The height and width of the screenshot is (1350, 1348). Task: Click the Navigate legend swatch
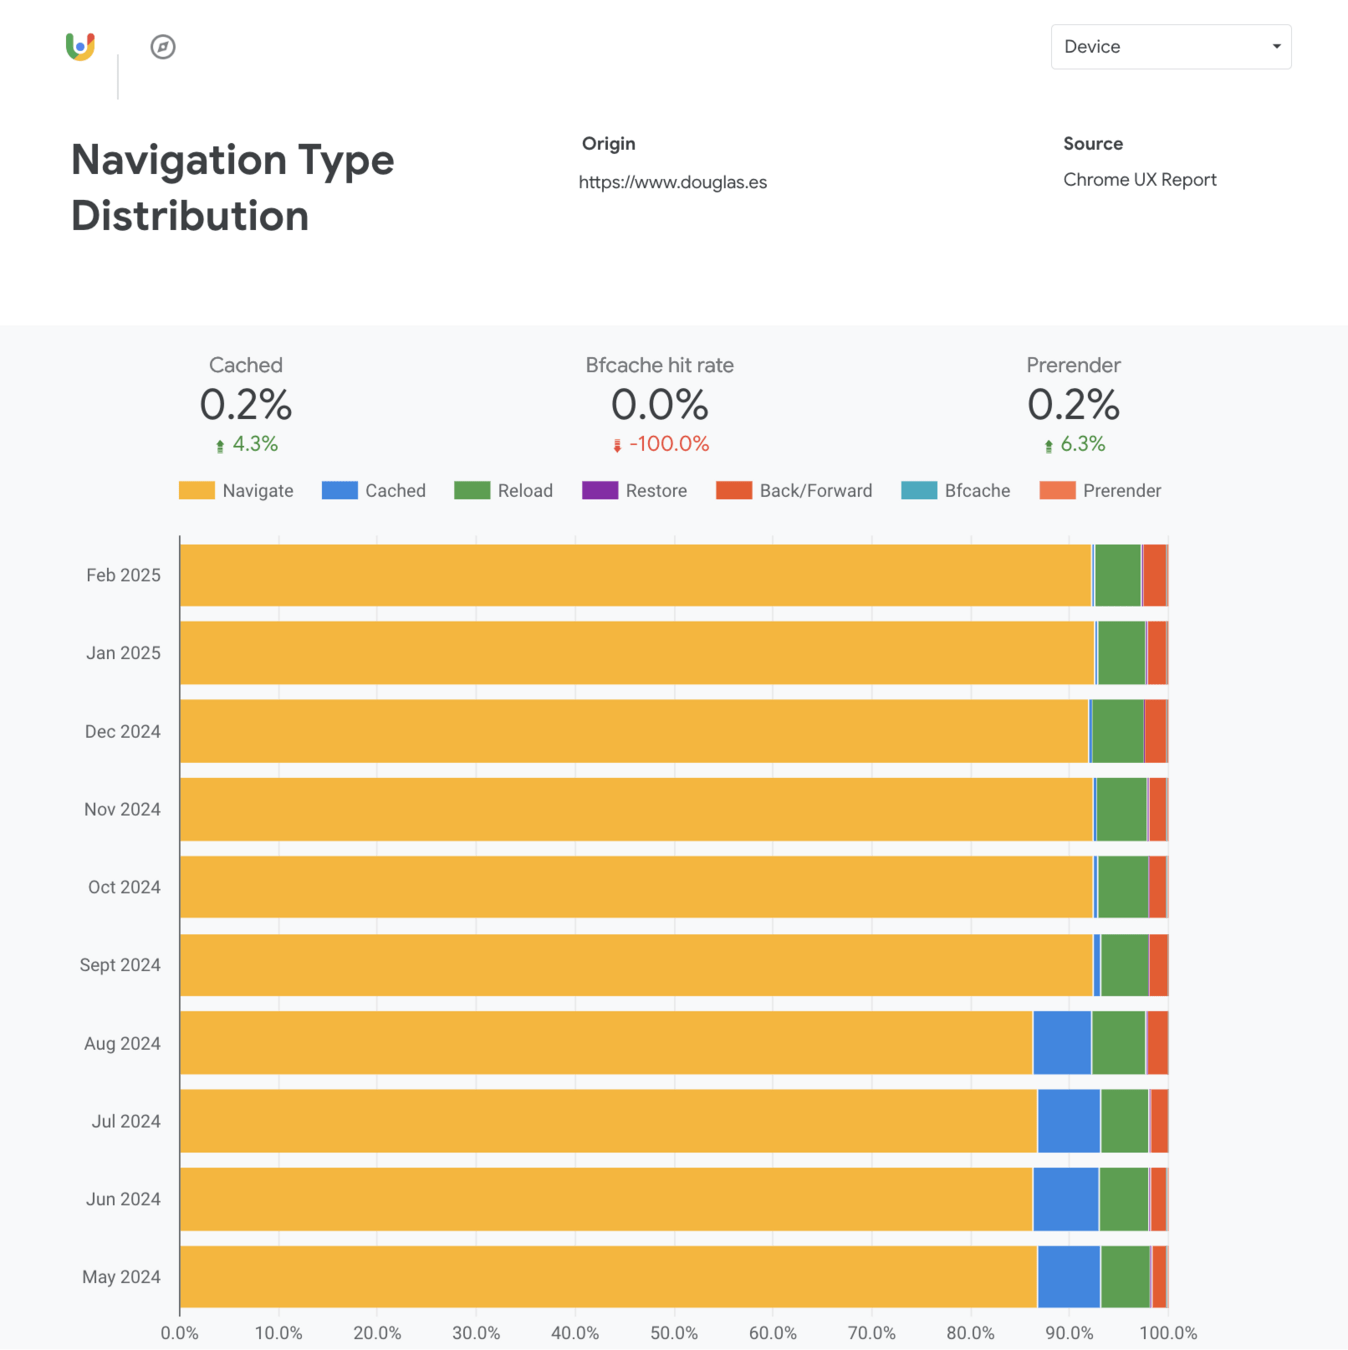click(x=196, y=490)
